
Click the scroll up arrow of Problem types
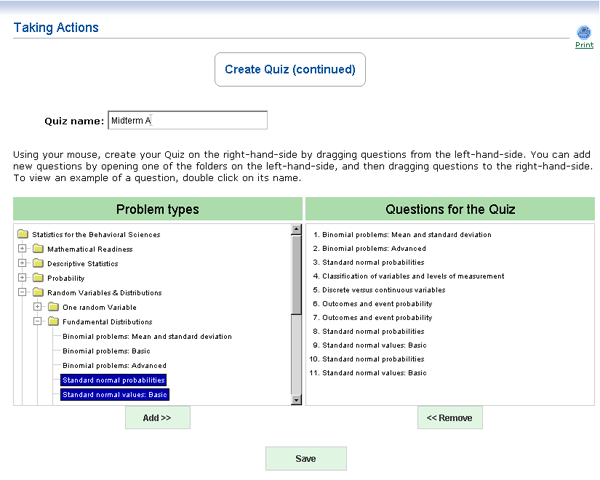coord(296,230)
